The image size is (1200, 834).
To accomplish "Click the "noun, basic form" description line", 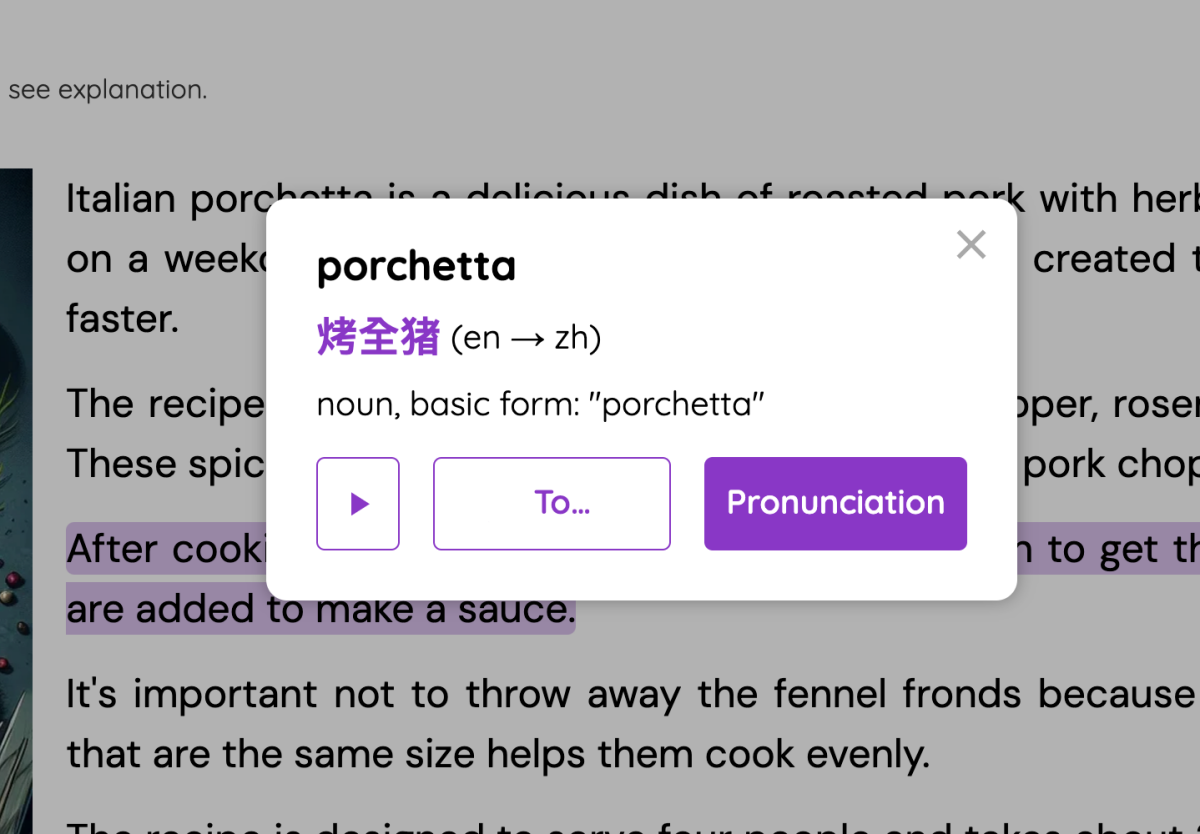I will 540,404.
